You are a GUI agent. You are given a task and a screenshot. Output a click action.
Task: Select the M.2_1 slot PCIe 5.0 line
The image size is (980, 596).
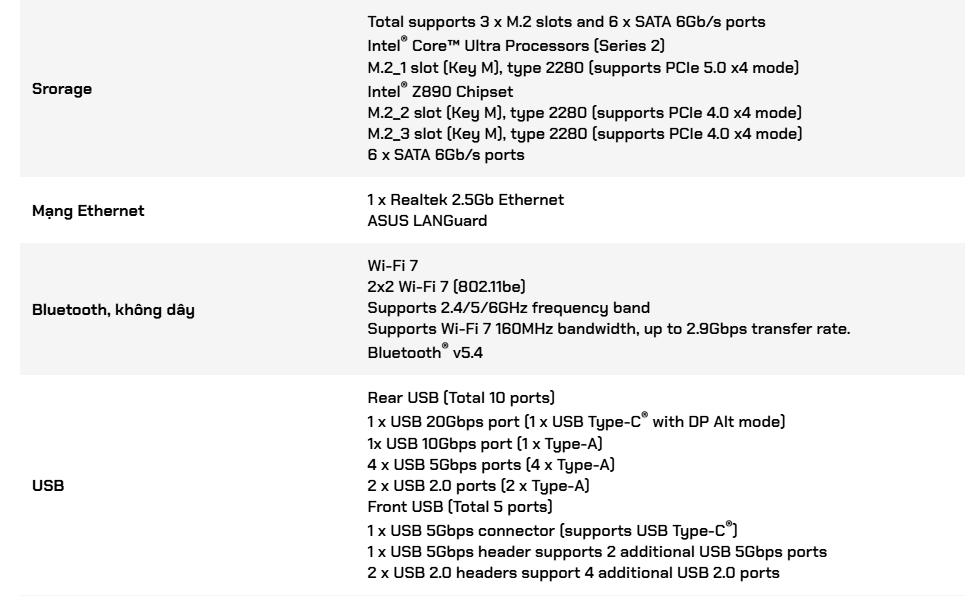[583, 67]
